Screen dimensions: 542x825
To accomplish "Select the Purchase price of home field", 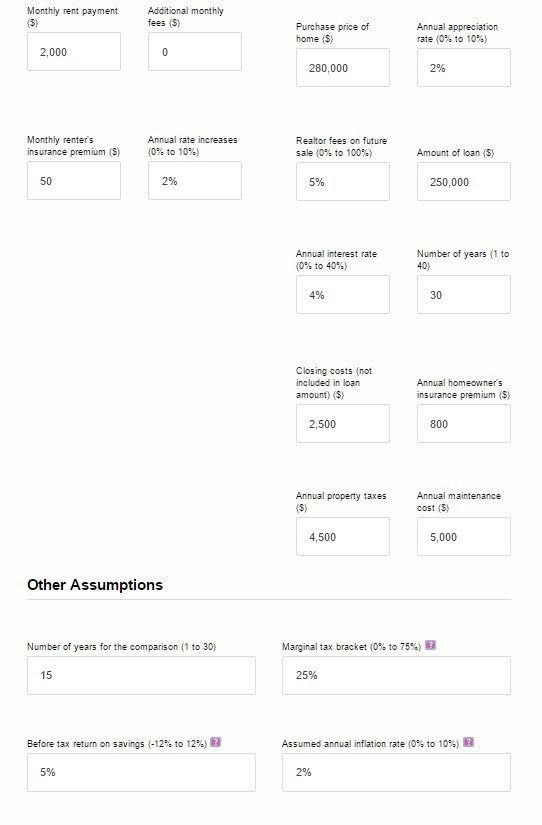I will coord(343,67).
